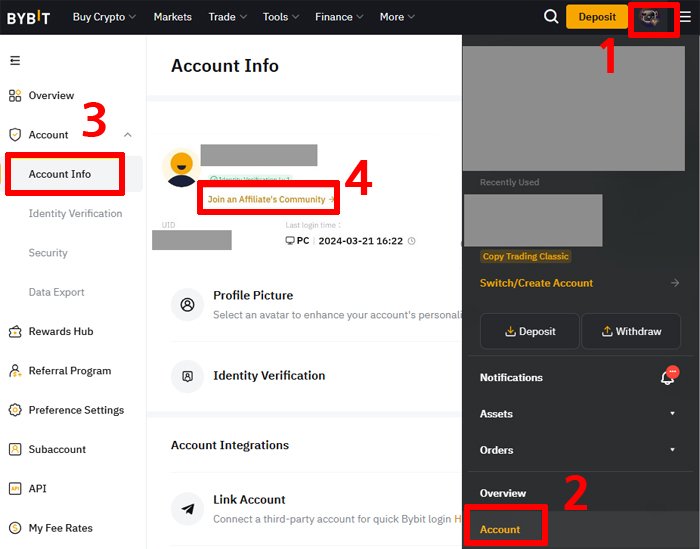700x549 pixels.
Task: Click the notifications bell icon
Action: (x=669, y=377)
